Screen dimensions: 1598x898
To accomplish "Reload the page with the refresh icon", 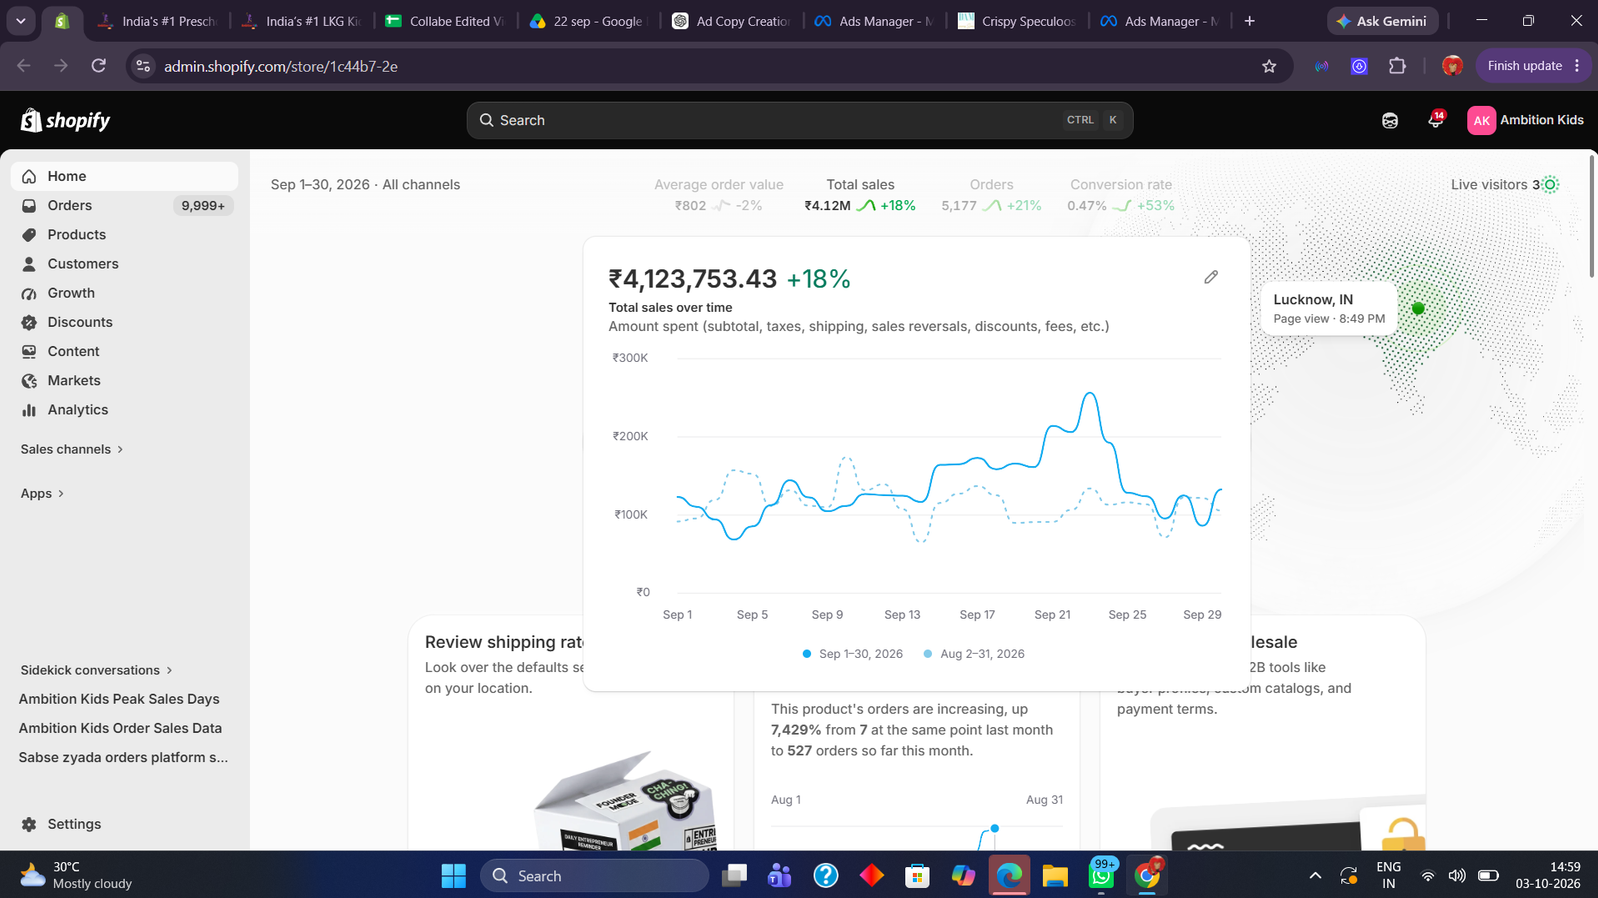I will [98, 66].
